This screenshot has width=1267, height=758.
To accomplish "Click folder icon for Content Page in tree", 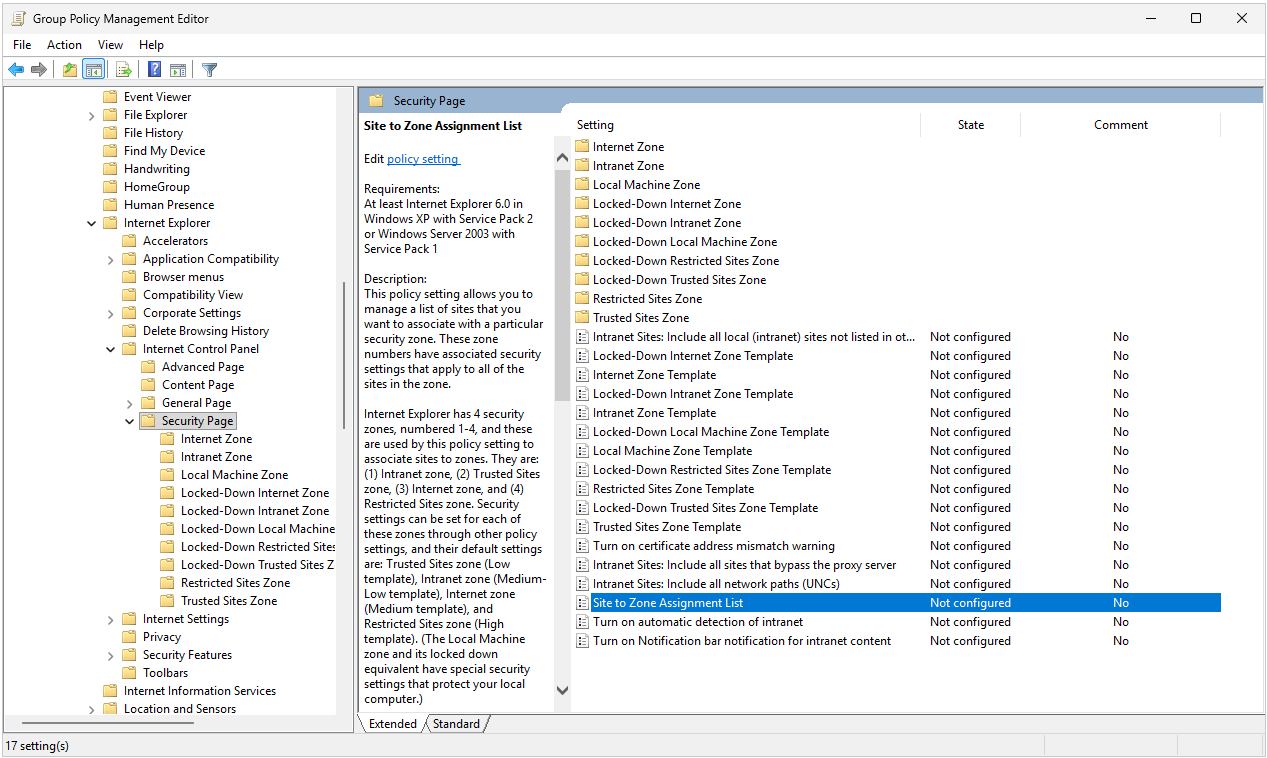I will tap(149, 385).
